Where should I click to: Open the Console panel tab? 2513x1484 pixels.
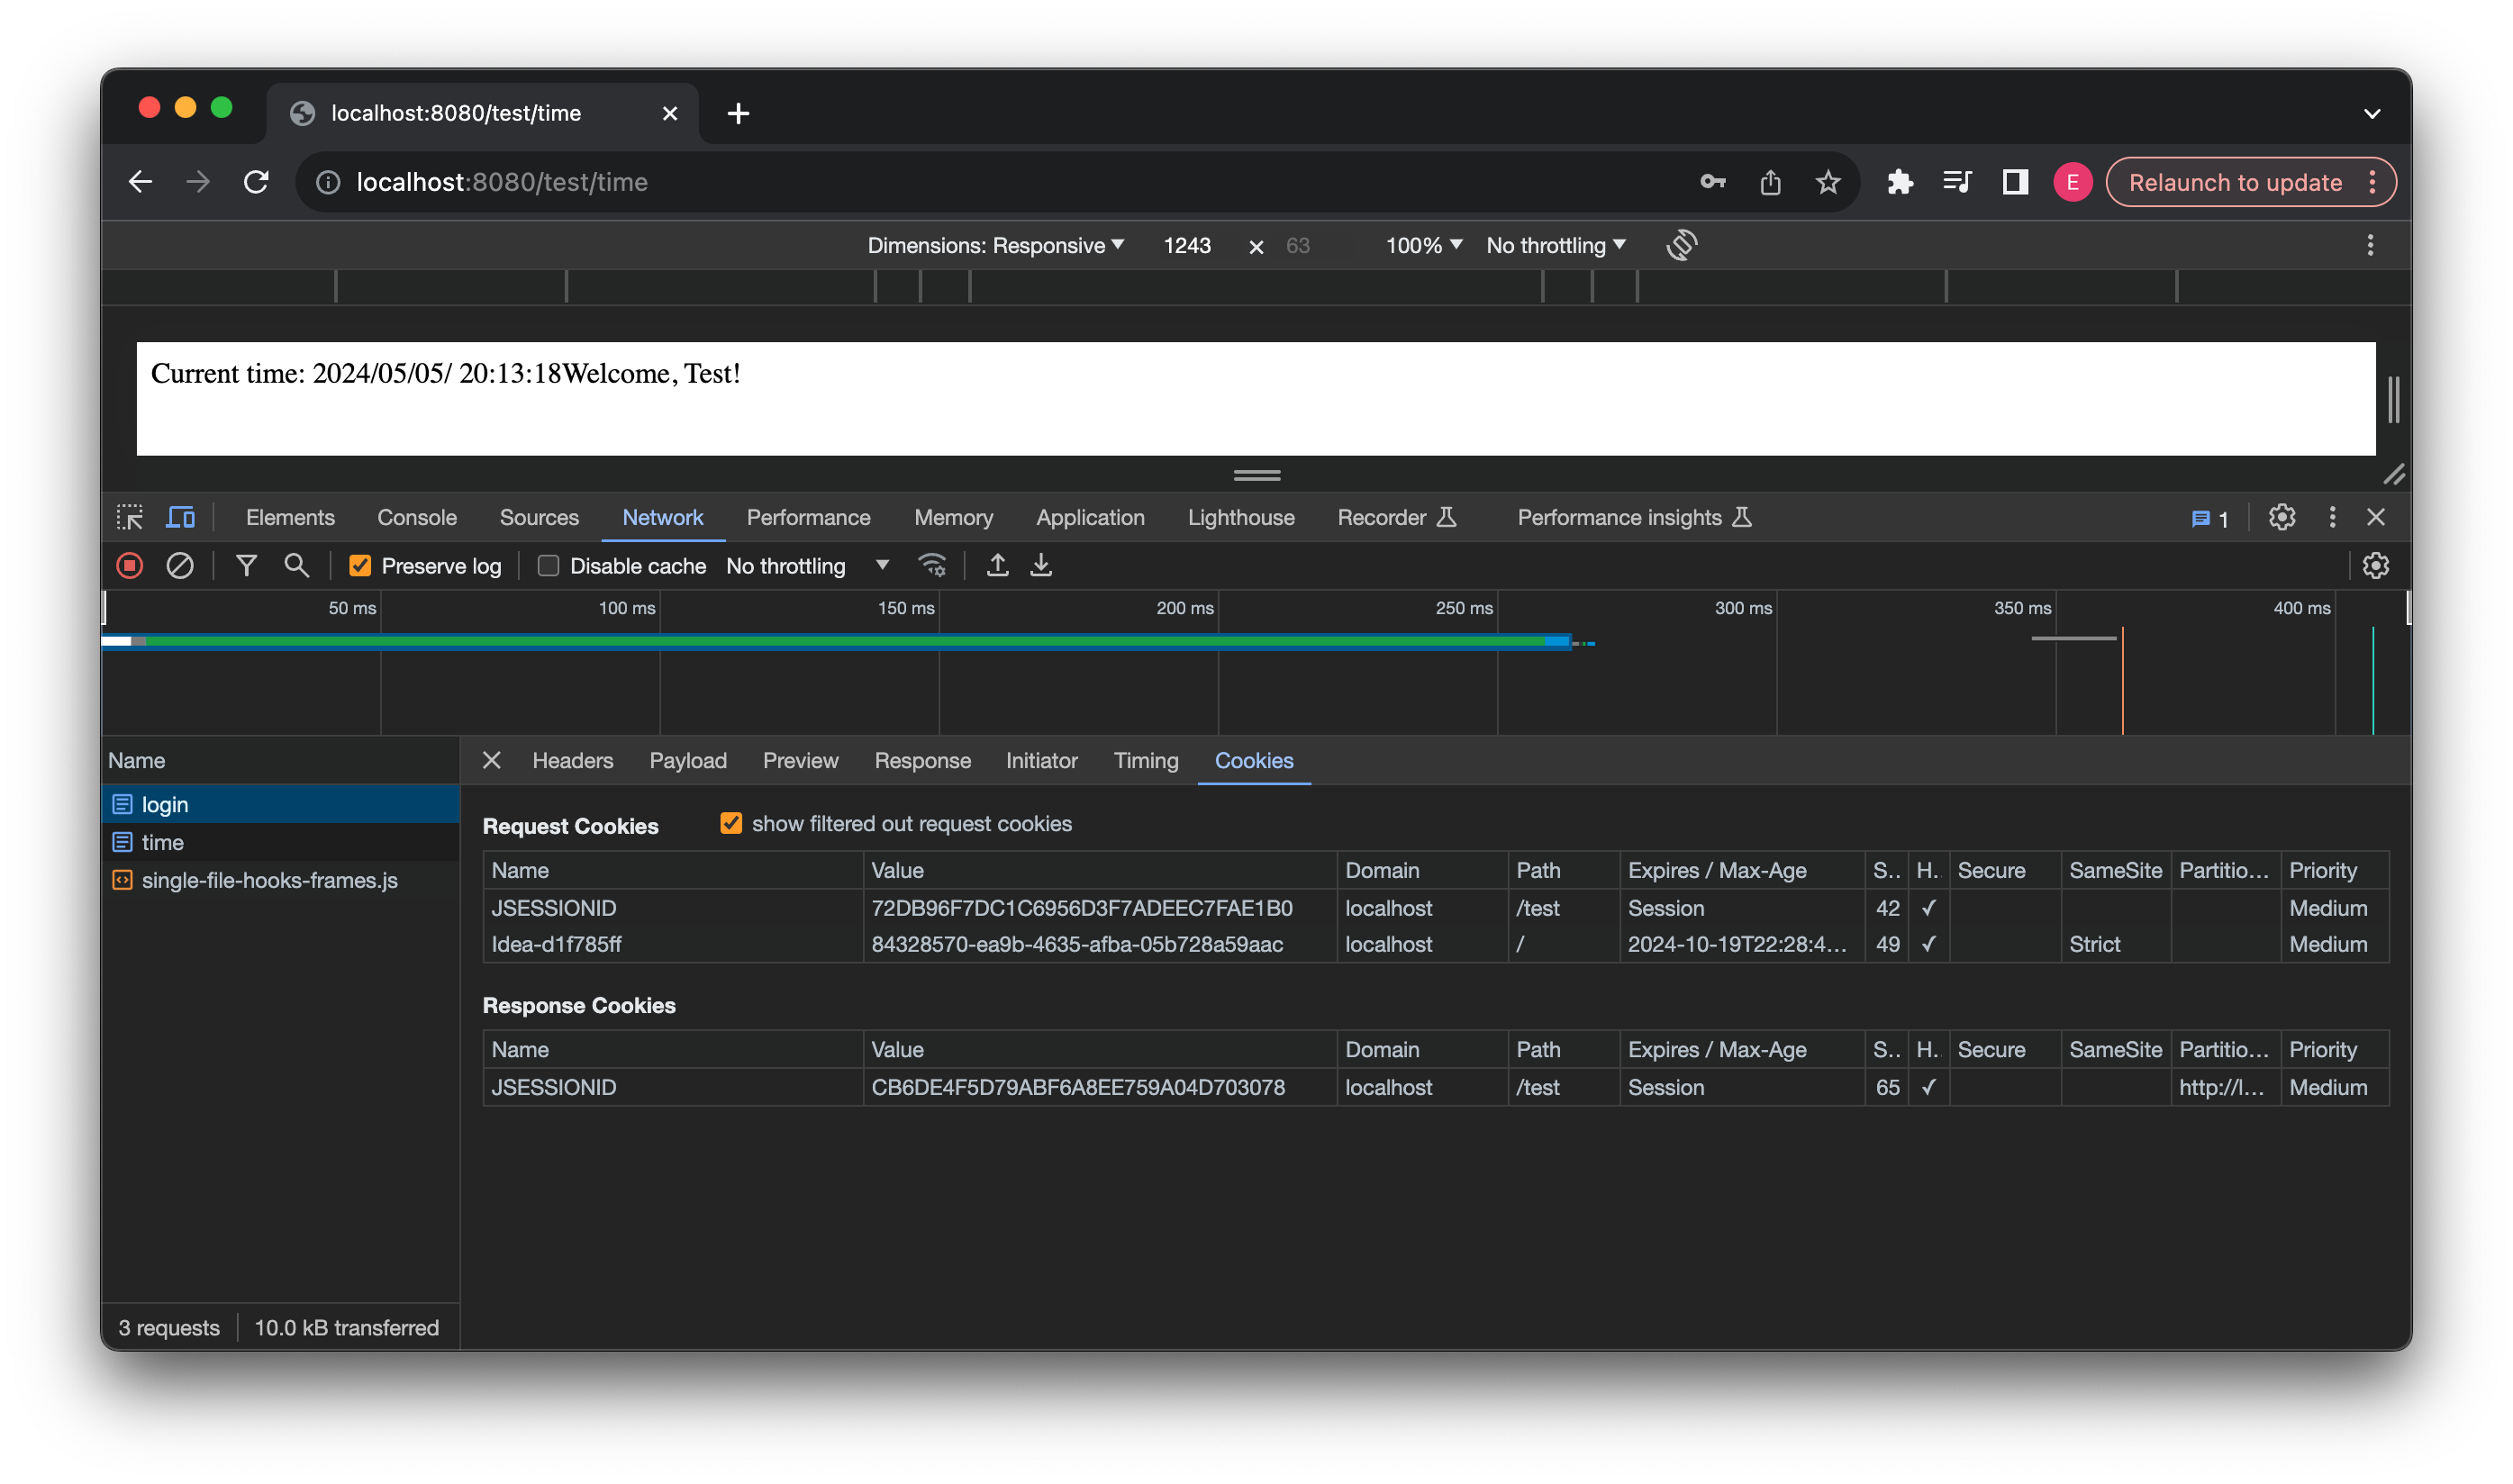[416, 517]
